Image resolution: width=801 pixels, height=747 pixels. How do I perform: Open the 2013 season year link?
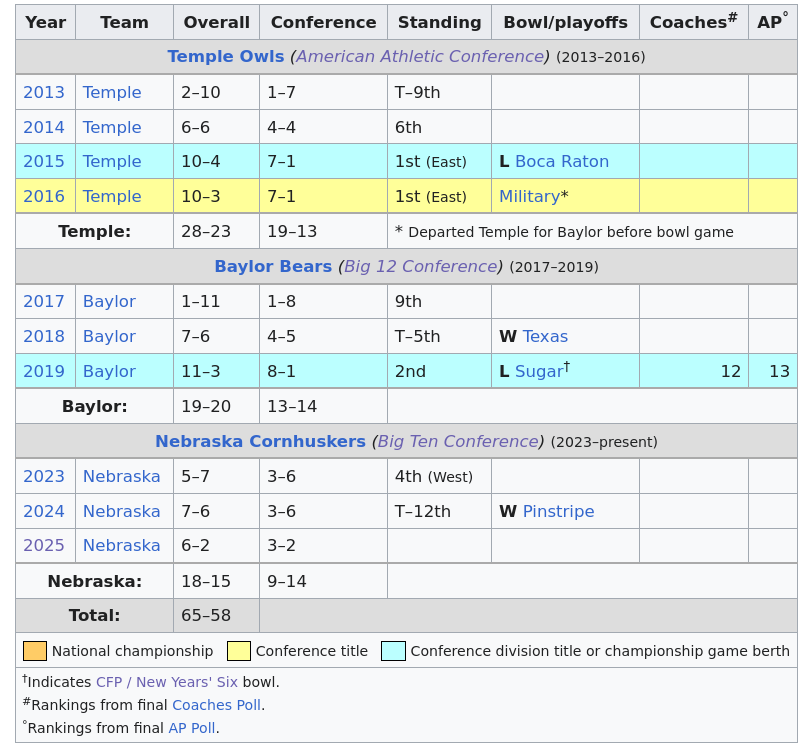coord(44,93)
